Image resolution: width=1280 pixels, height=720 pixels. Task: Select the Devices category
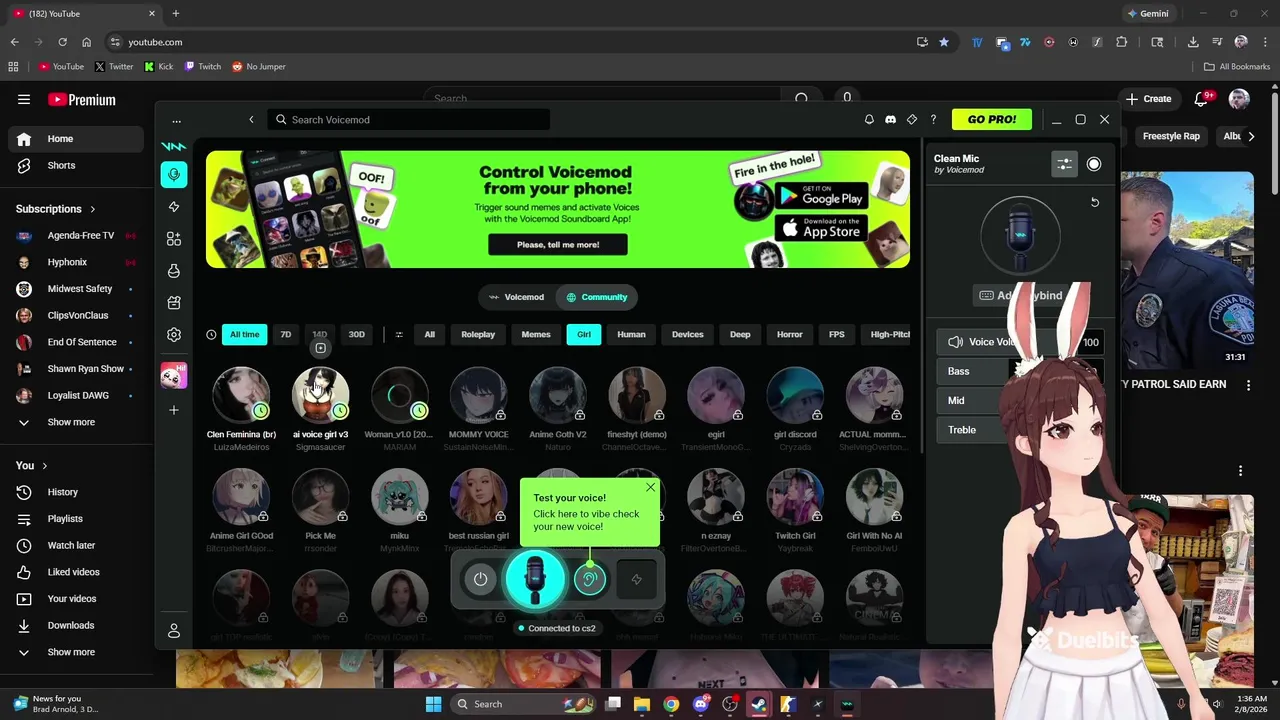[x=688, y=335]
